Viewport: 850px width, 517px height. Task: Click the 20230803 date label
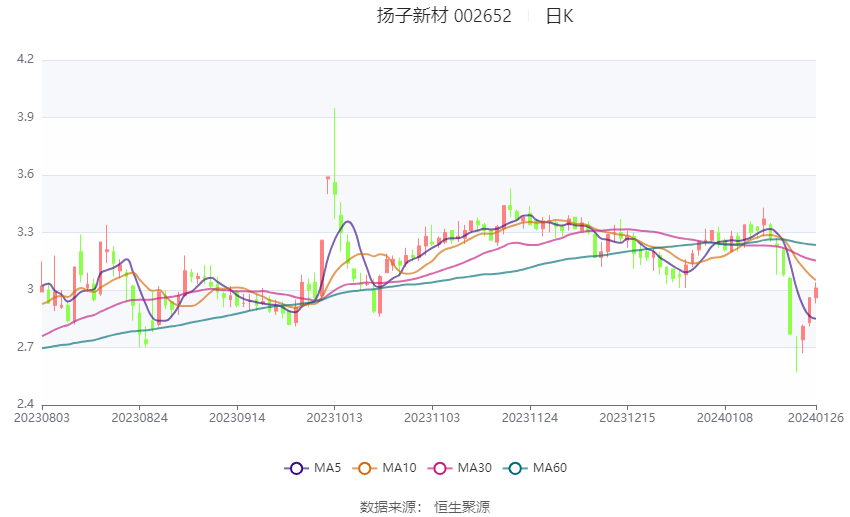coord(42,418)
